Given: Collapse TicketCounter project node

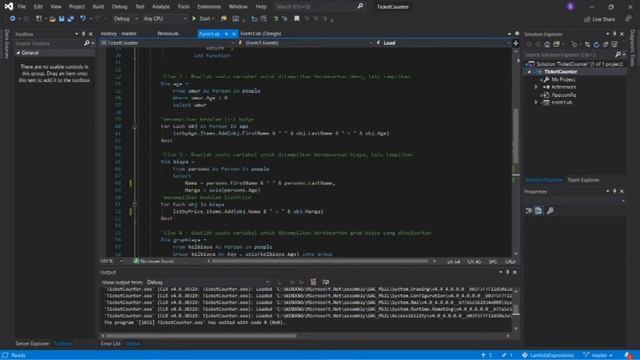Looking at the screenshot, I should pyautogui.click(x=530, y=71).
